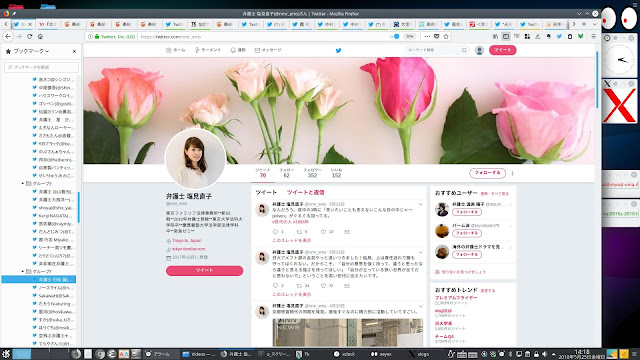Go back with the browser back arrow

[x=8, y=36]
